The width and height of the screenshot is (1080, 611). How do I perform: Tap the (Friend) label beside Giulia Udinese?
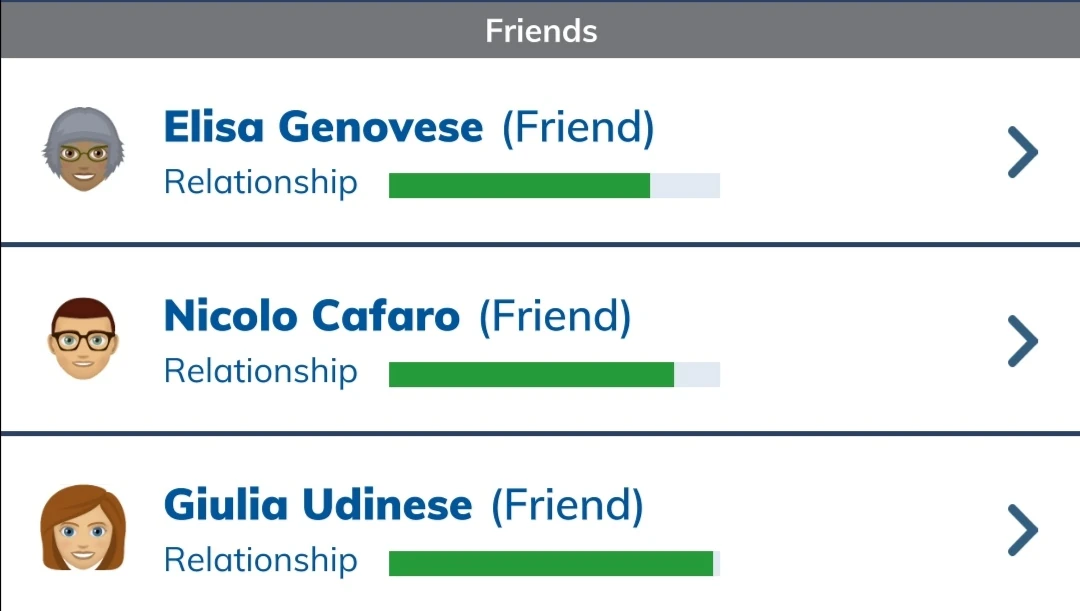pyautogui.click(x=567, y=505)
